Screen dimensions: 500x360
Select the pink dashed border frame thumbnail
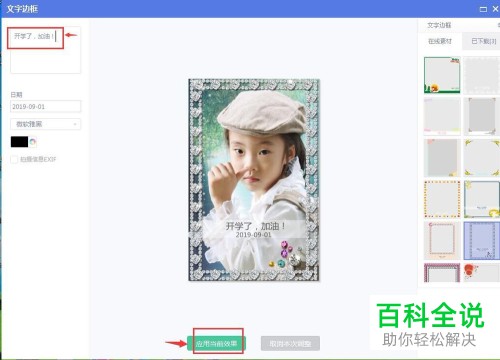pyautogui.click(x=442, y=241)
